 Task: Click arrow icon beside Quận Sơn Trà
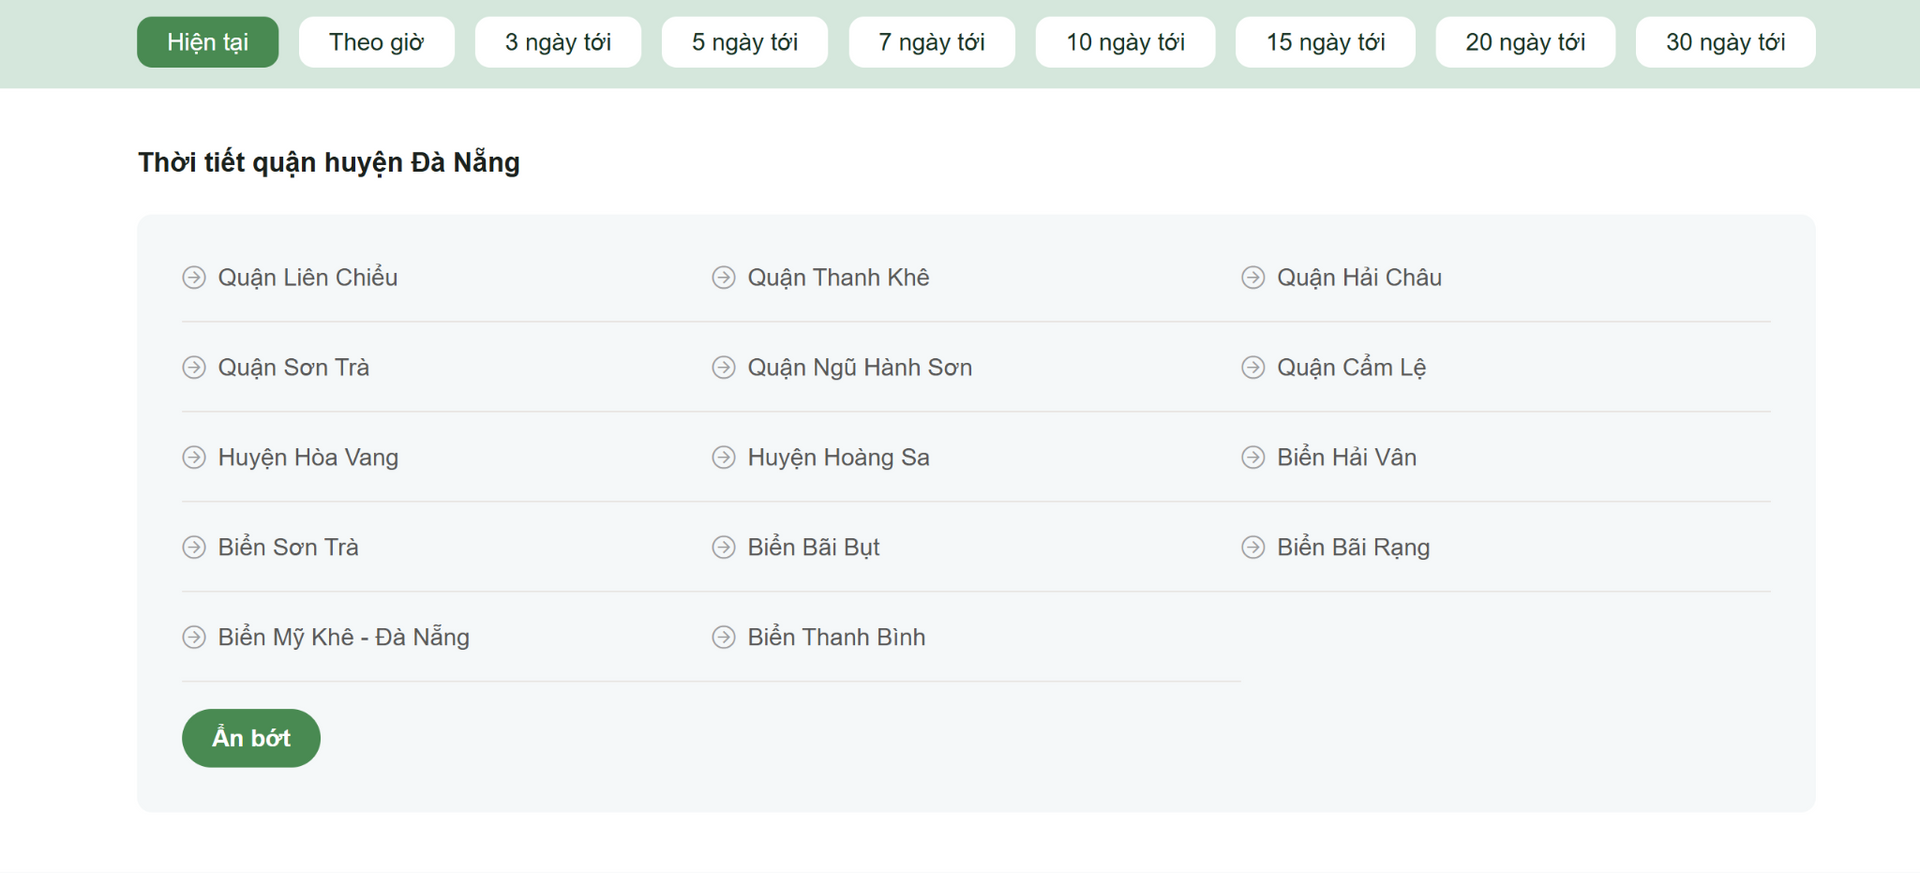click(194, 367)
